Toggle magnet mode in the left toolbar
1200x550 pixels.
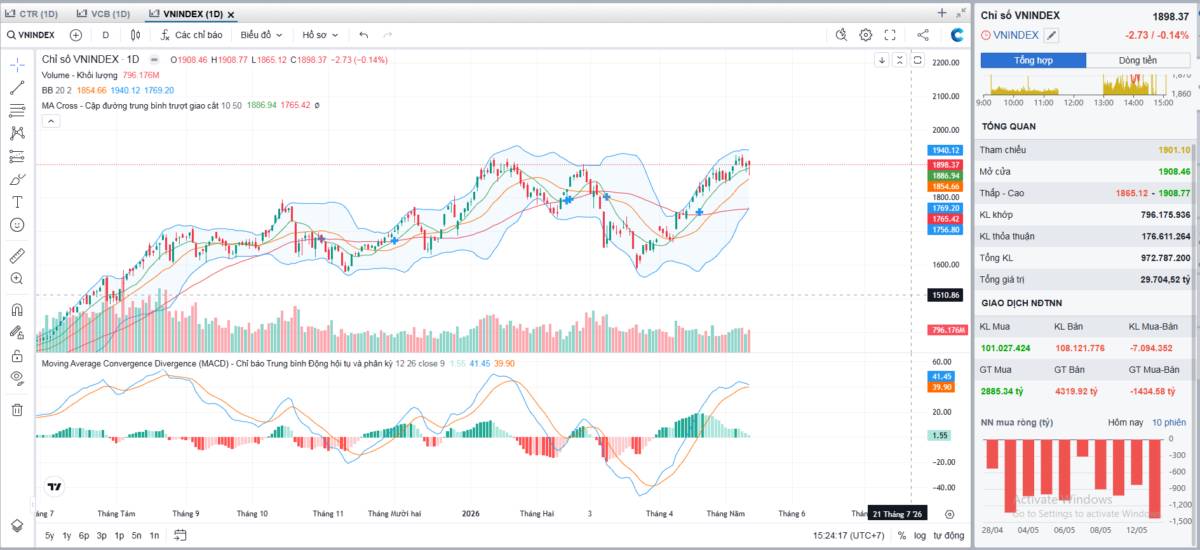point(17,309)
